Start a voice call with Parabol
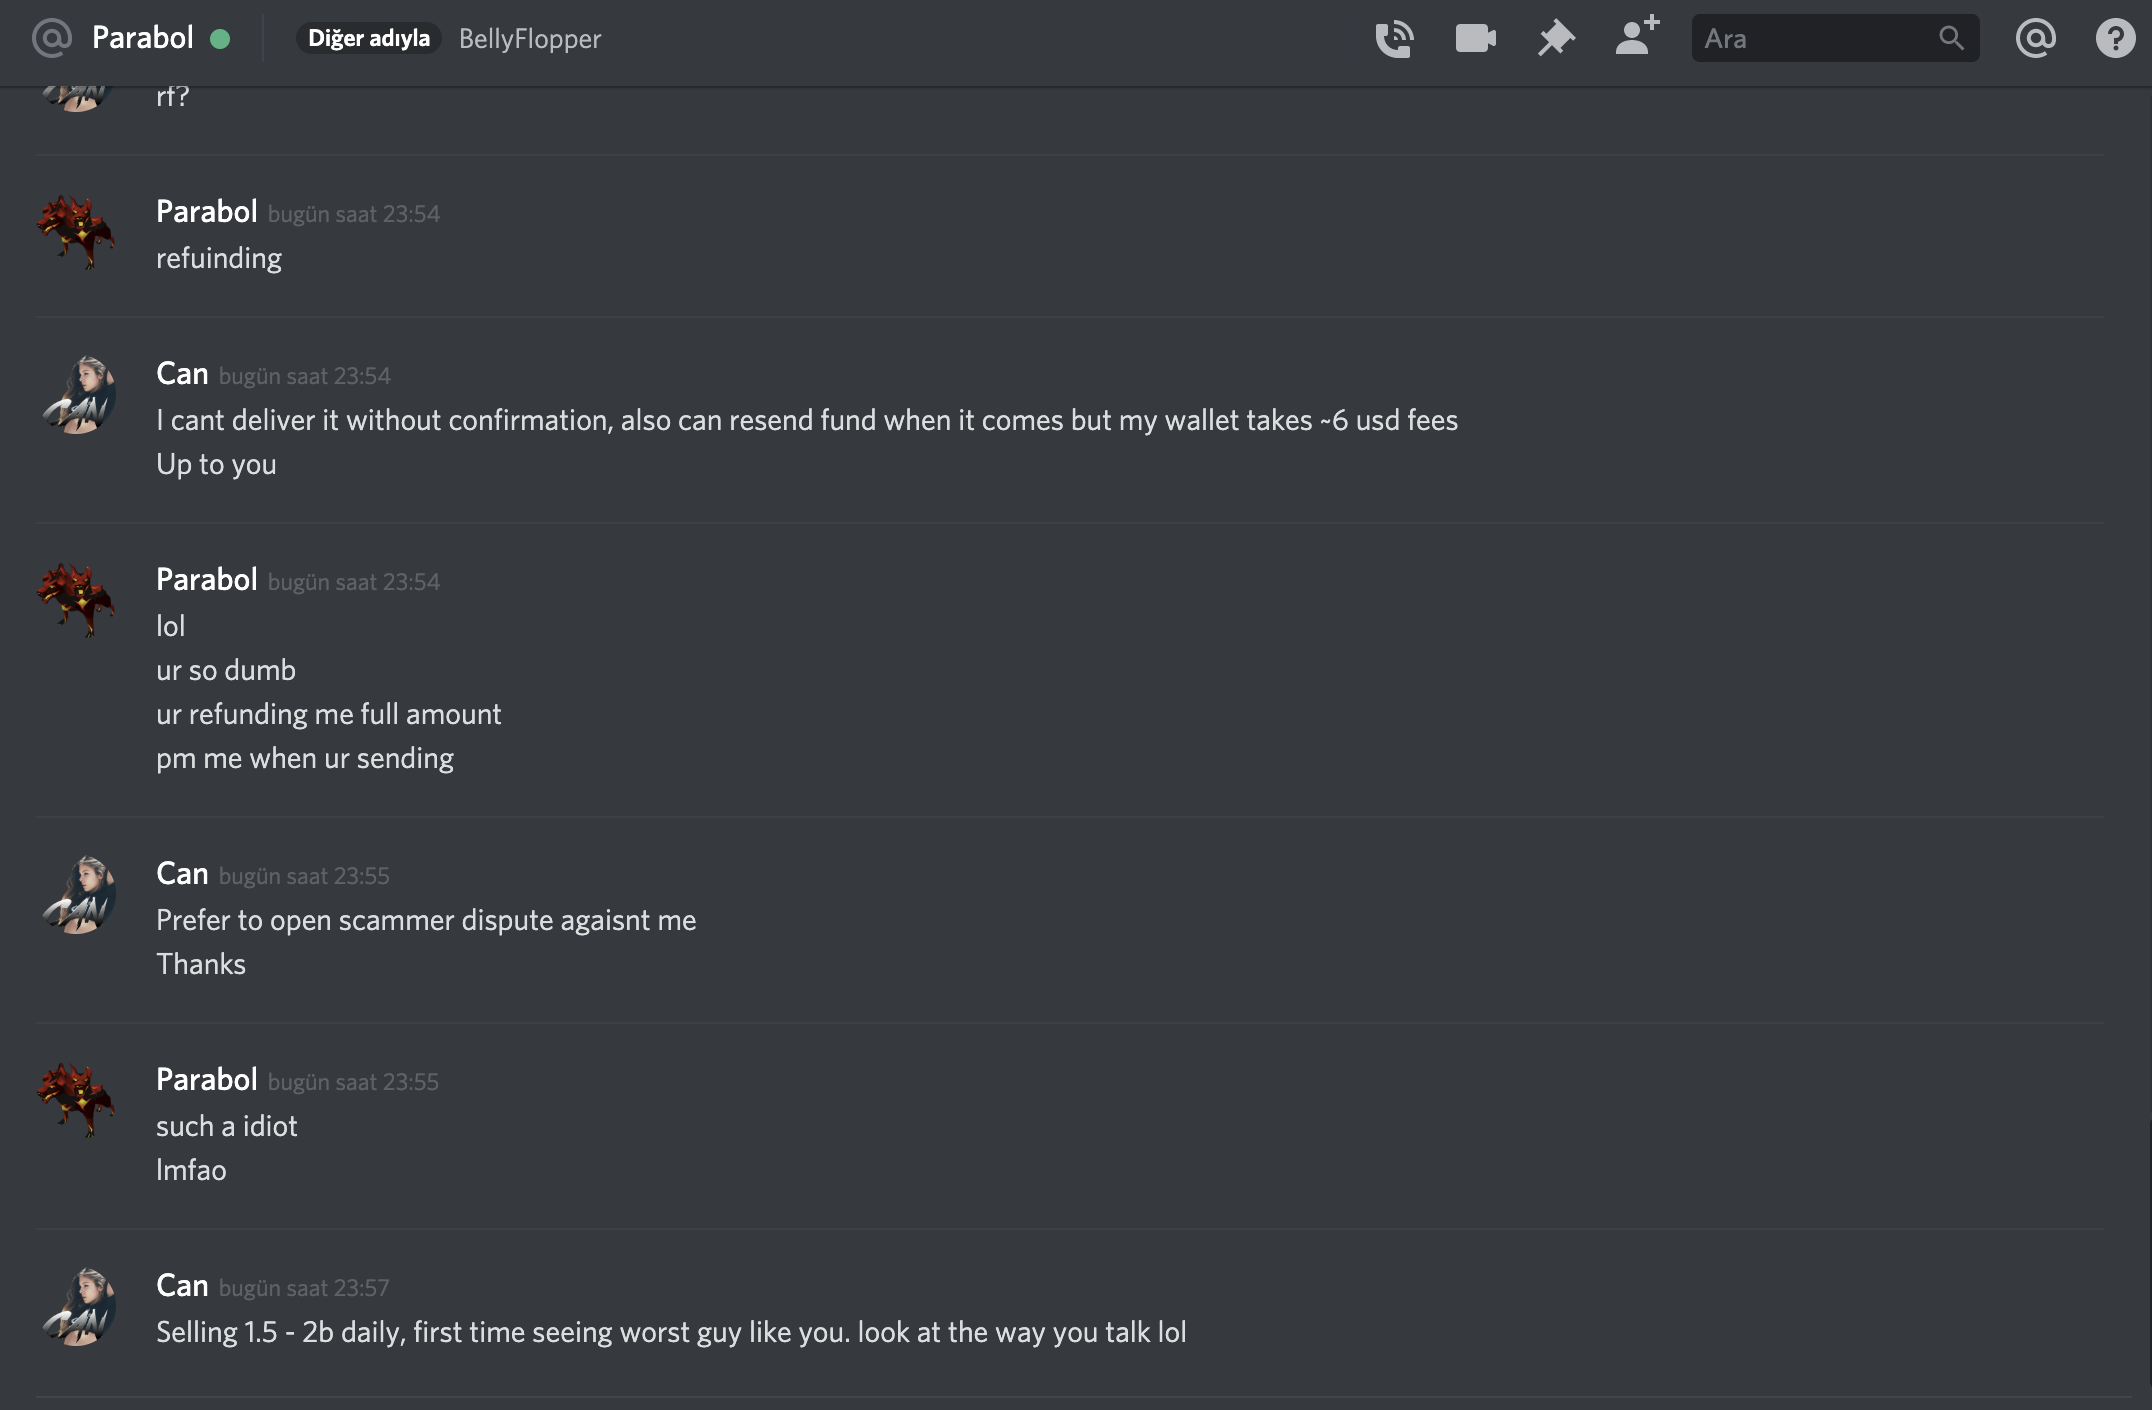The height and width of the screenshot is (1410, 2152). [x=1394, y=39]
